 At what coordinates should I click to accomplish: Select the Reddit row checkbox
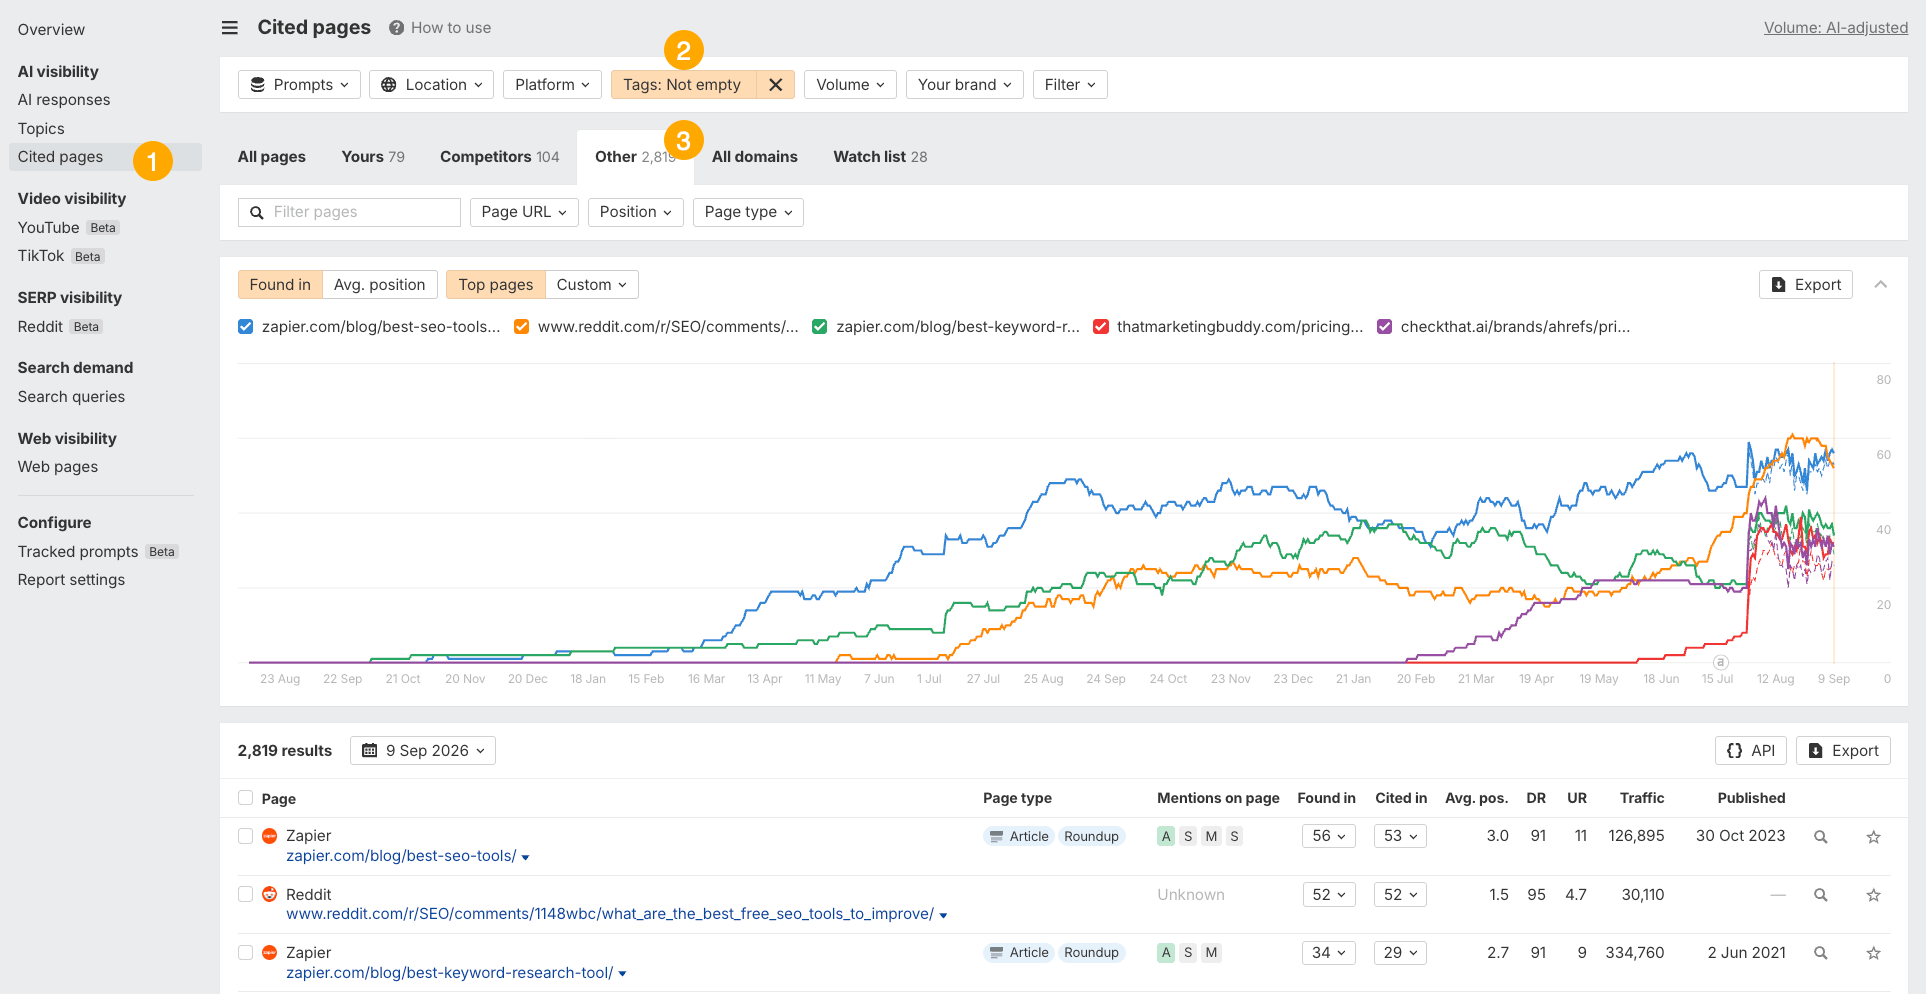point(246,894)
